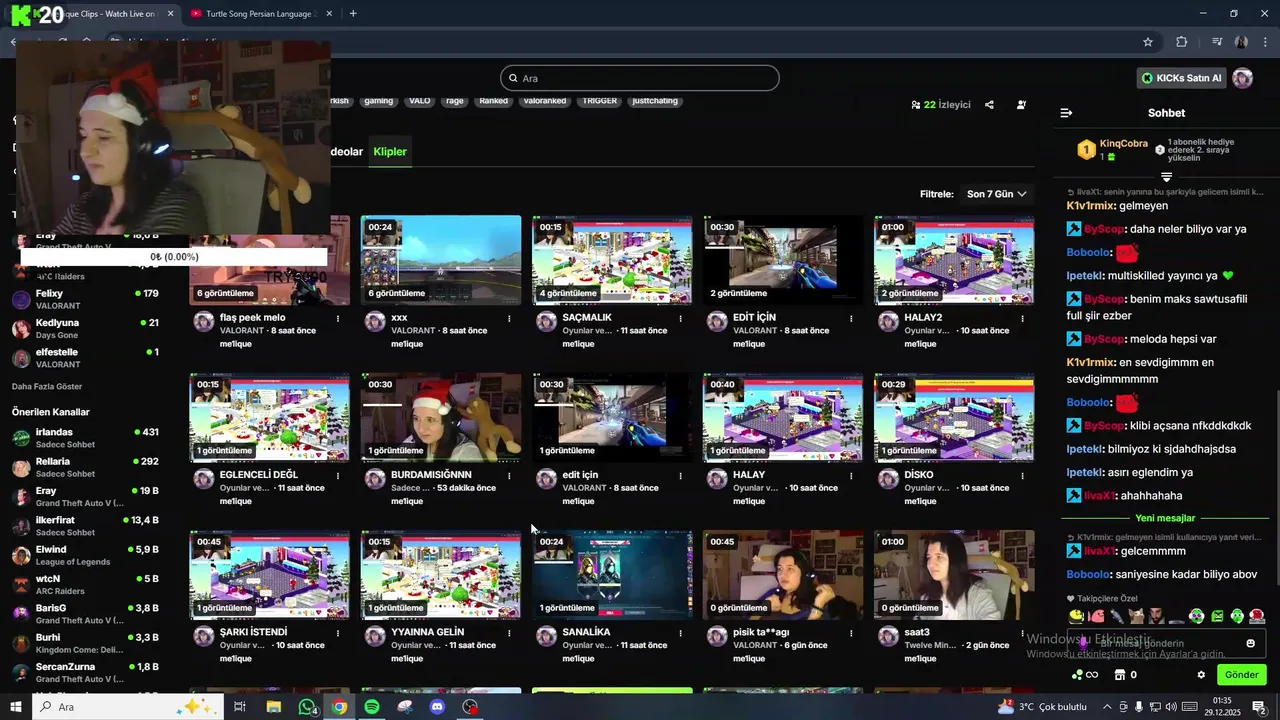The width and height of the screenshot is (1280, 720).
Task: Open three-dot menu for xxx clip
Action: click(x=509, y=318)
